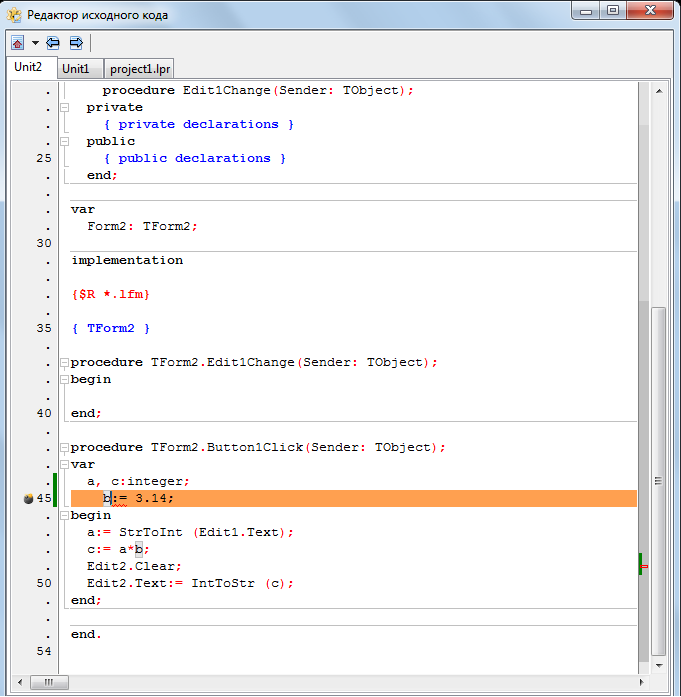Switch to the Unit1 tab

[x=76, y=69]
